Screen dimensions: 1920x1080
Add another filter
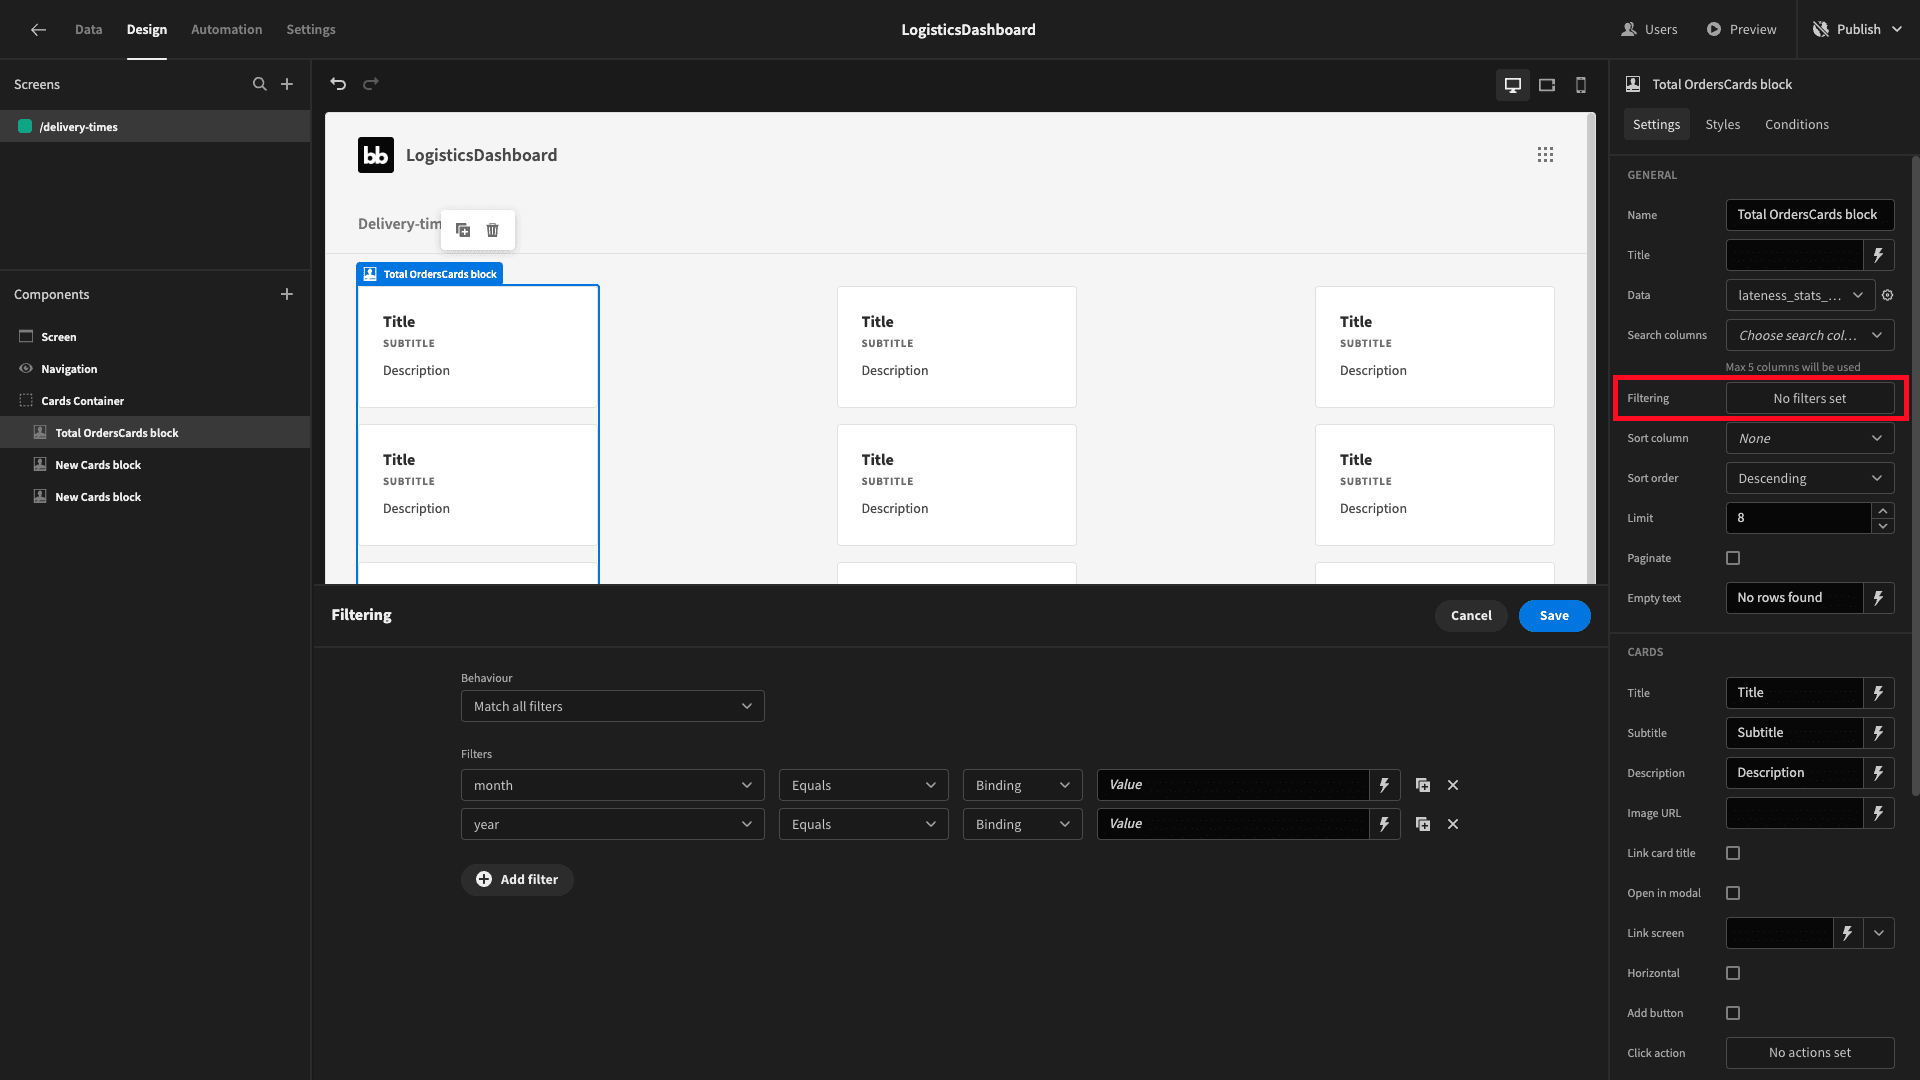[517, 880]
